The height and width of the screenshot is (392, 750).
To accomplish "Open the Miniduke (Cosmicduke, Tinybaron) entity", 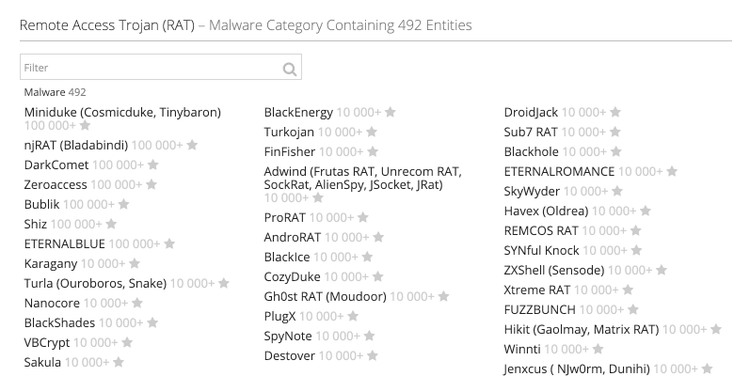I will (122, 112).
